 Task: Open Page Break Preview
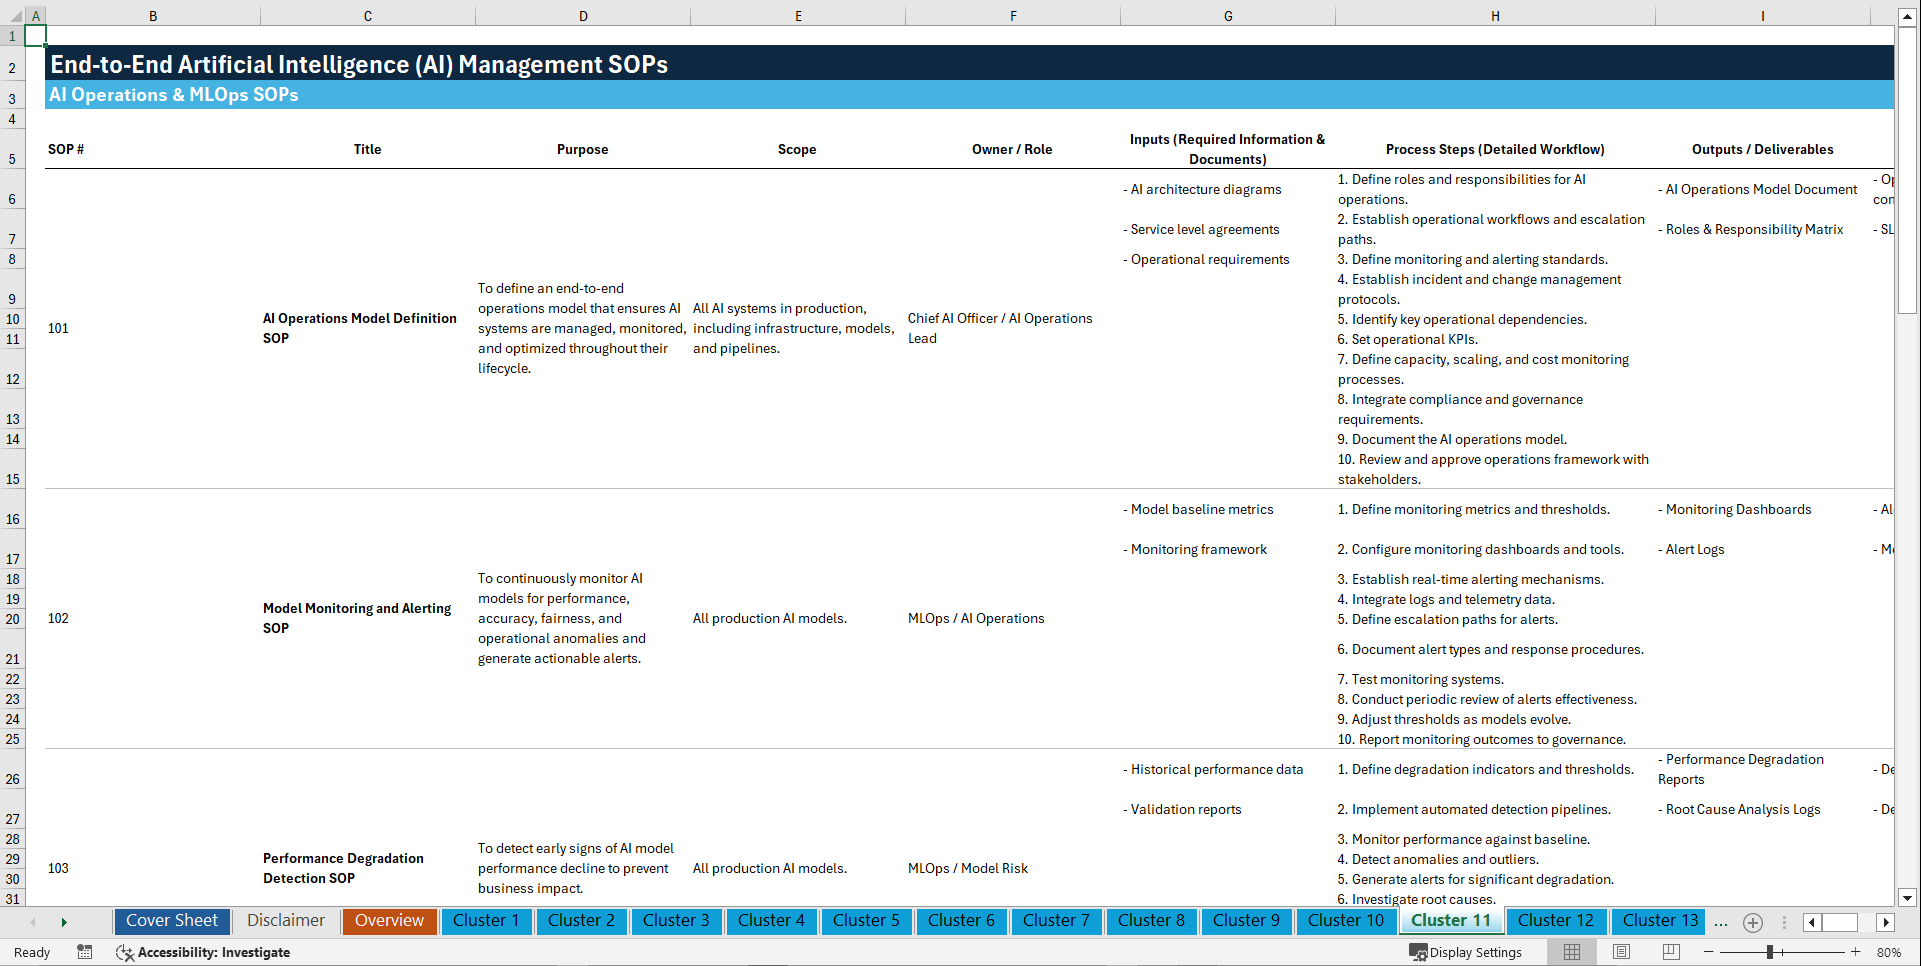pyautogui.click(x=1670, y=952)
